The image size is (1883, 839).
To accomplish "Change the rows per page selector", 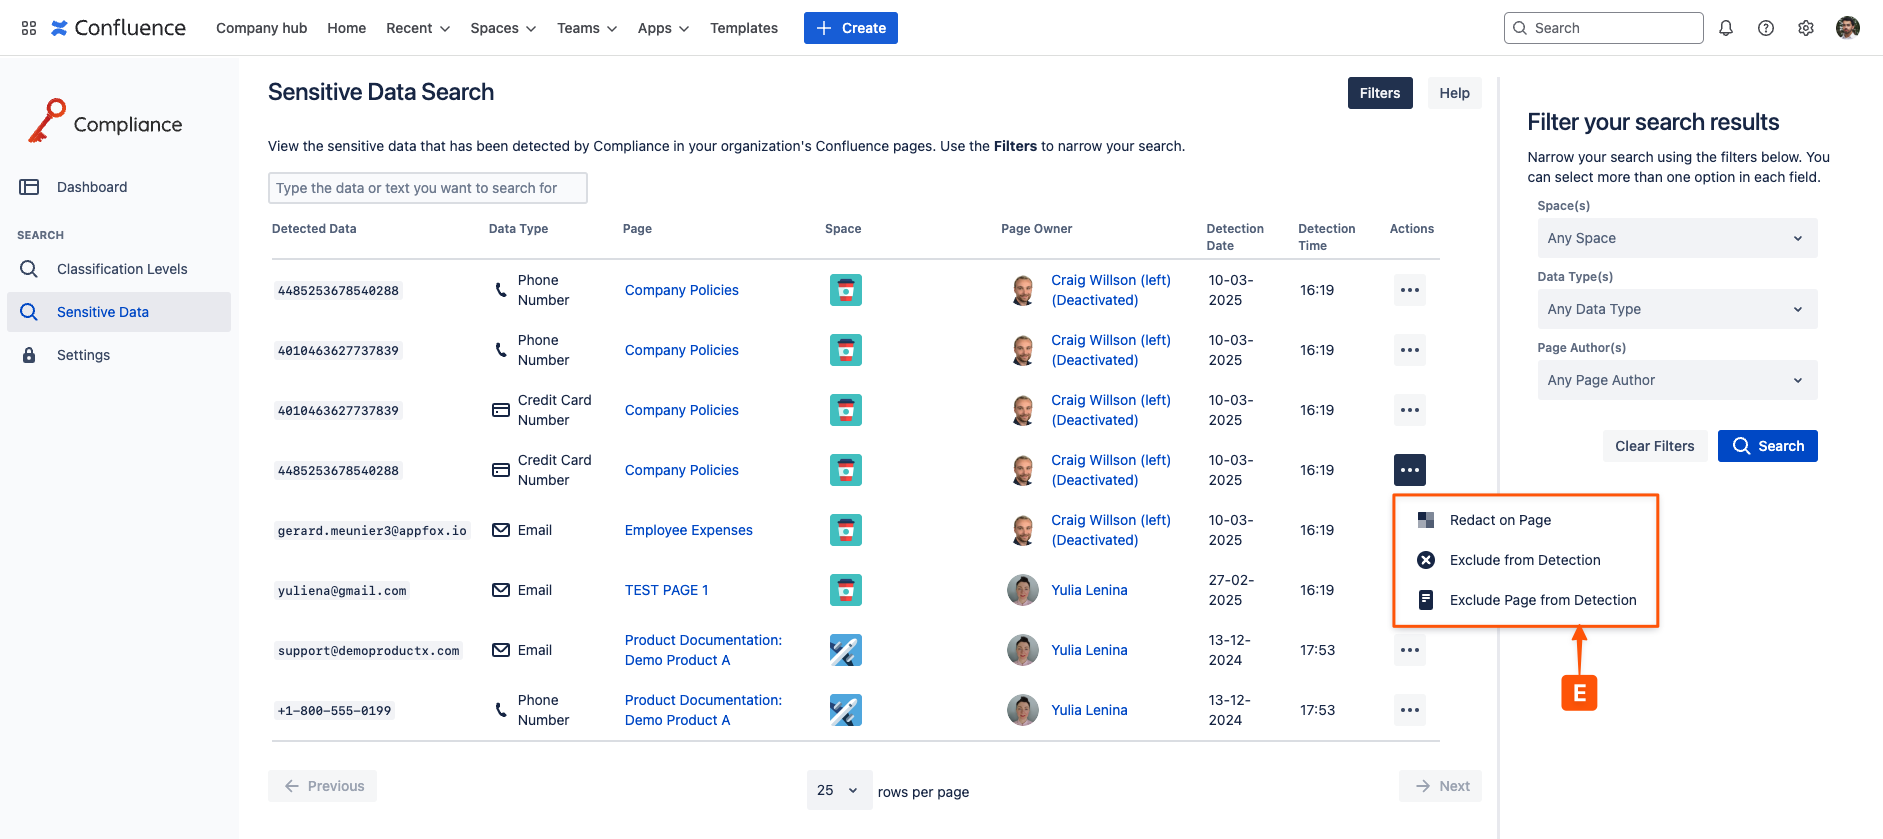I will (x=838, y=790).
